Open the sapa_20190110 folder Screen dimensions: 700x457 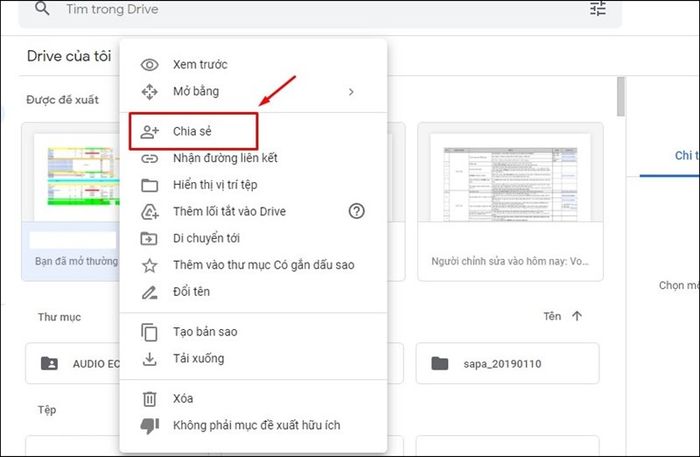pyautogui.click(x=508, y=363)
